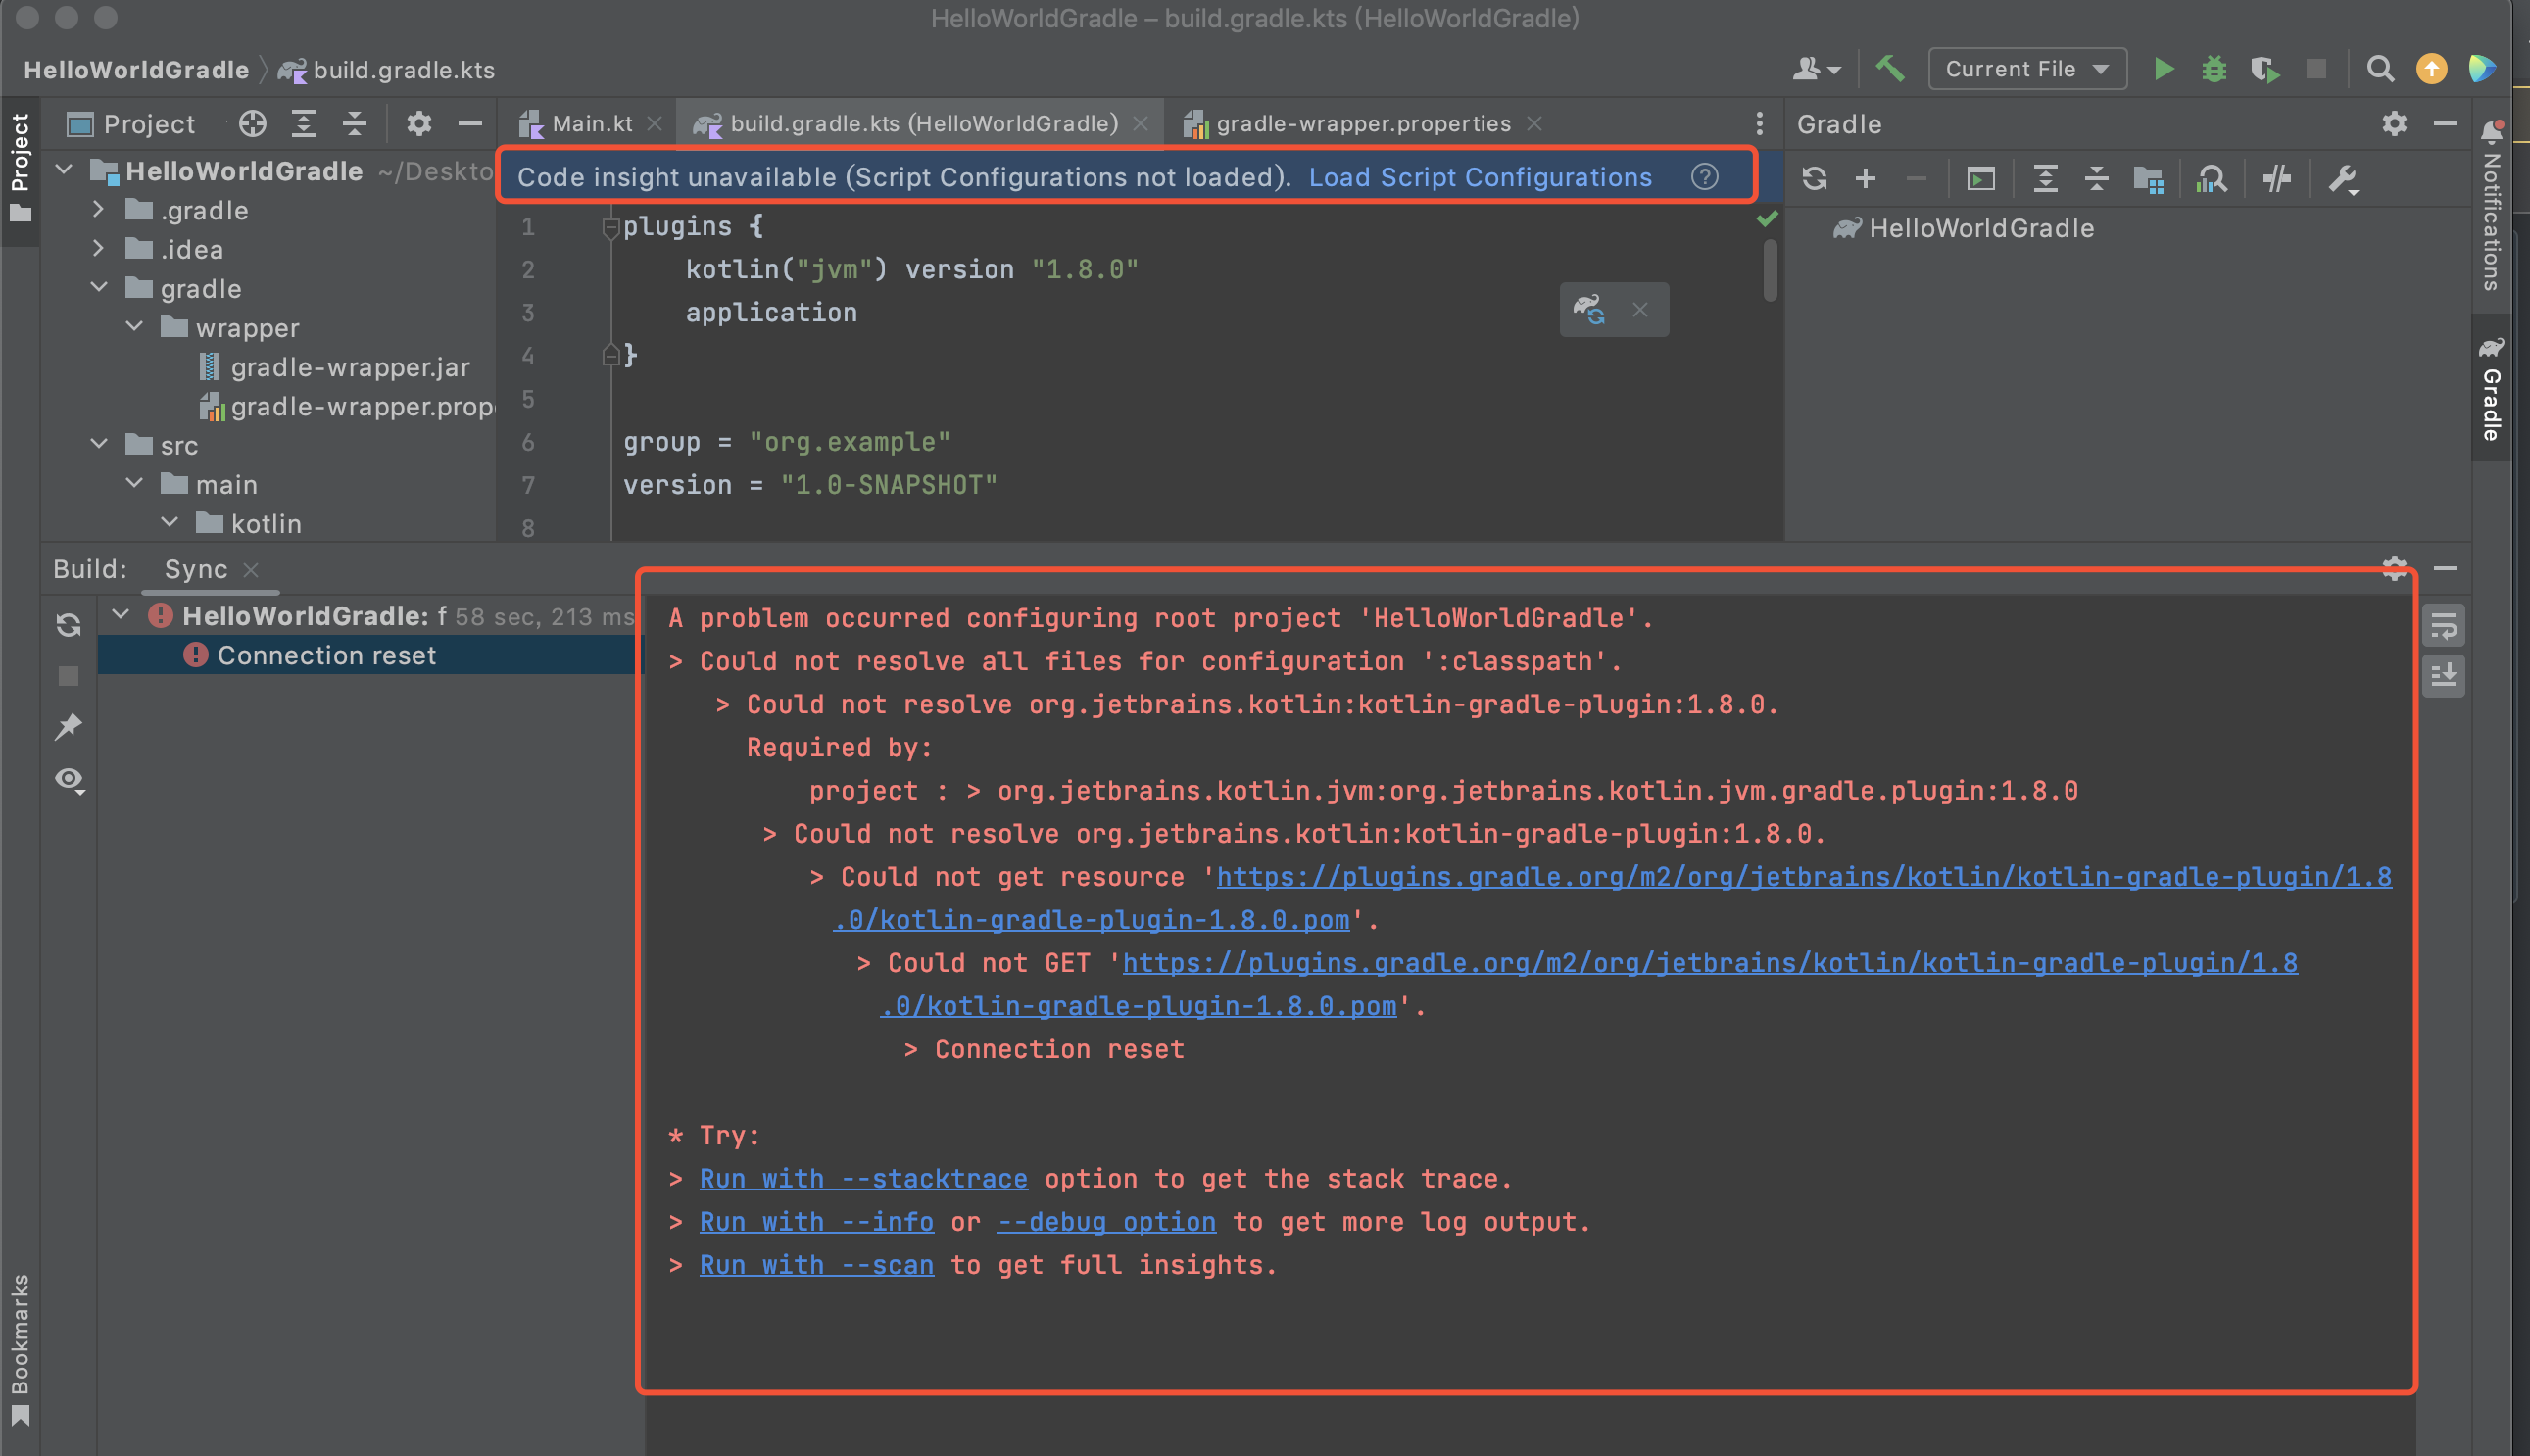Toggle the Gradle side tool window tab
Screen dimensions: 2530x1456
click(x=2491, y=388)
